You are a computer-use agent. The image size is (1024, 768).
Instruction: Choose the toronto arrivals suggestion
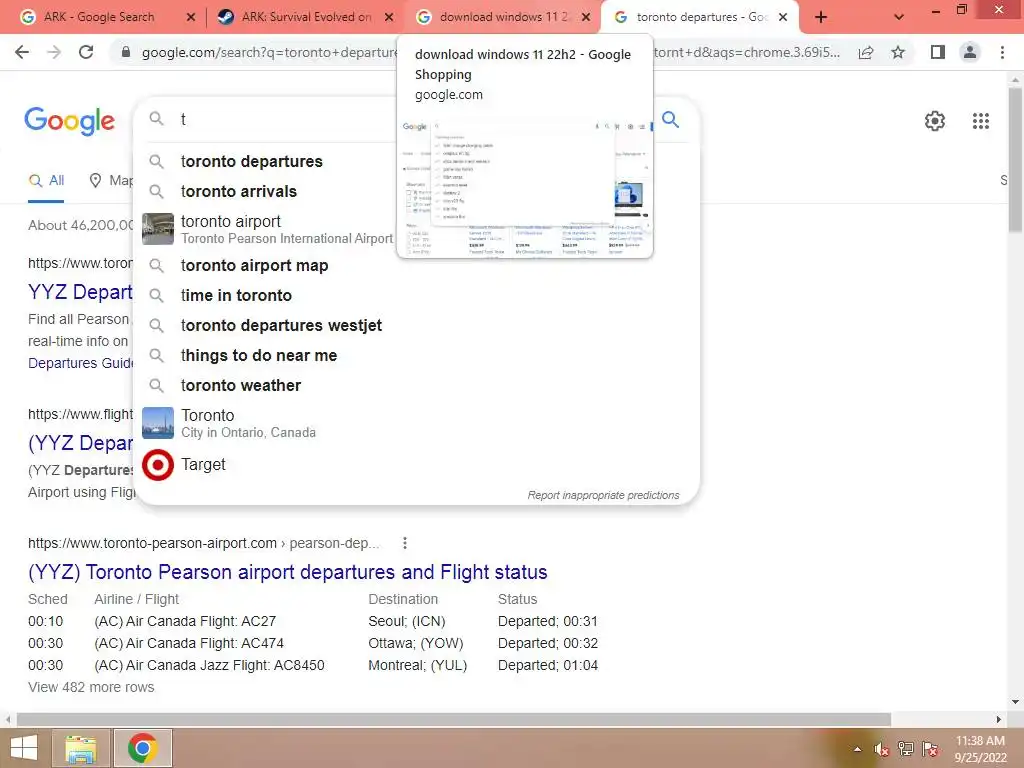click(x=239, y=191)
